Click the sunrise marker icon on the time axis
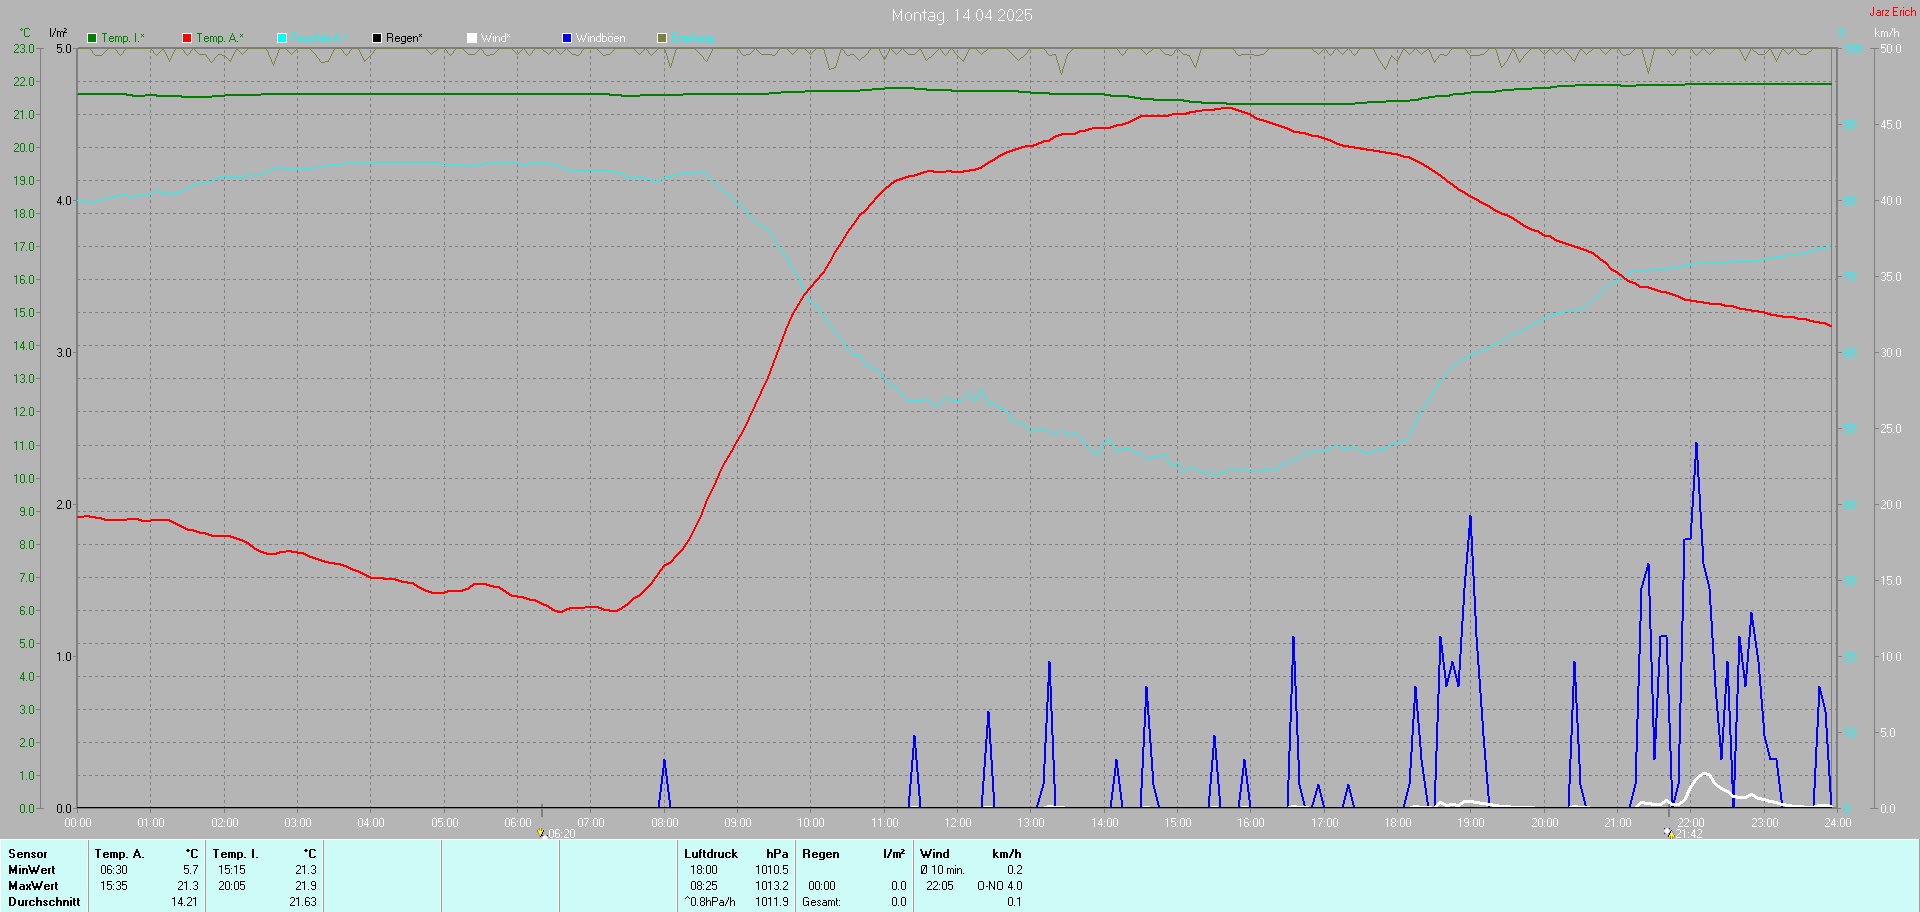This screenshot has width=1920, height=912. pos(541,833)
